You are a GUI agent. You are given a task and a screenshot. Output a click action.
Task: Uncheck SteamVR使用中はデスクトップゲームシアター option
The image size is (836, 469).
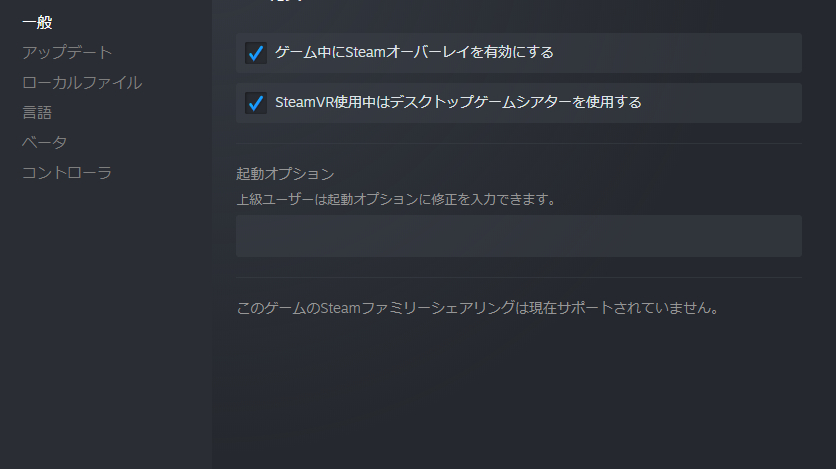pyautogui.click(x=256, y=103)
